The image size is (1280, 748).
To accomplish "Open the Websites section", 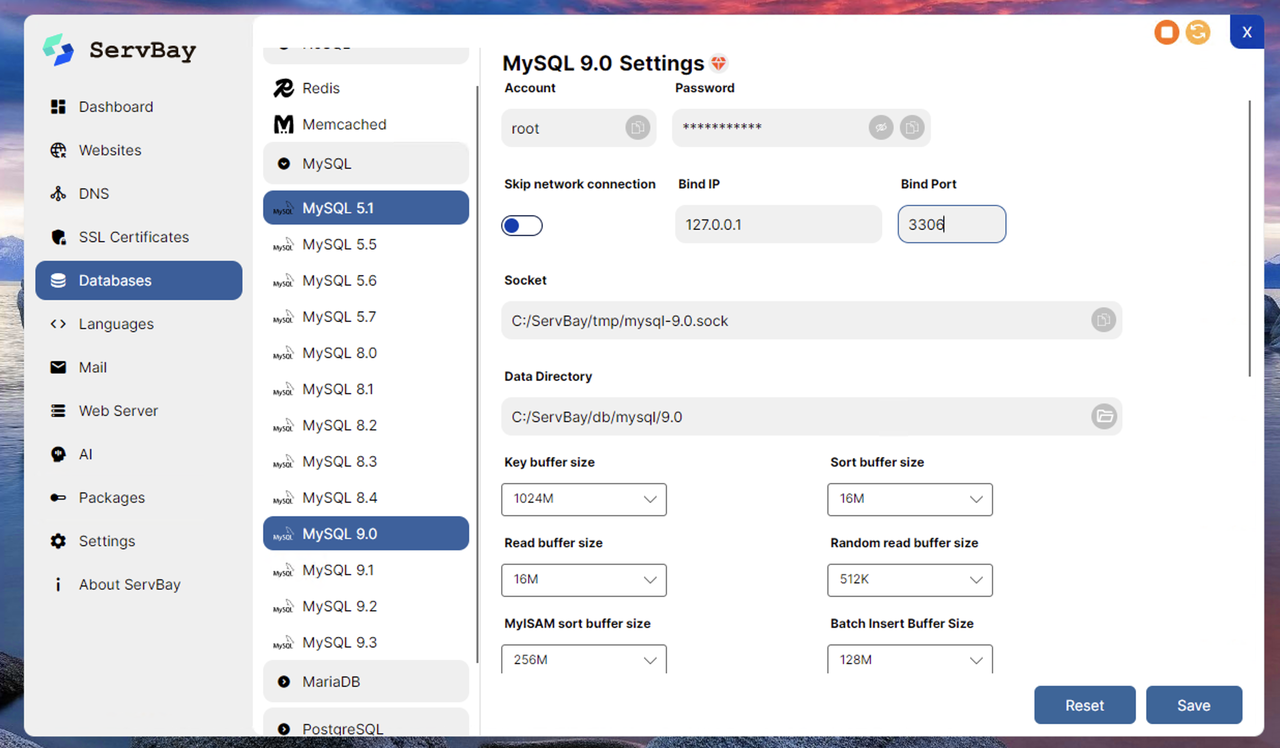I will 139,150.
